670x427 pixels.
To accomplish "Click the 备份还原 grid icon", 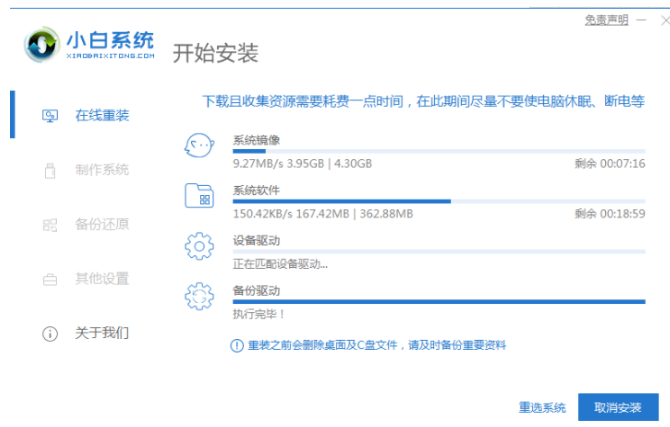I will [50, 224].
